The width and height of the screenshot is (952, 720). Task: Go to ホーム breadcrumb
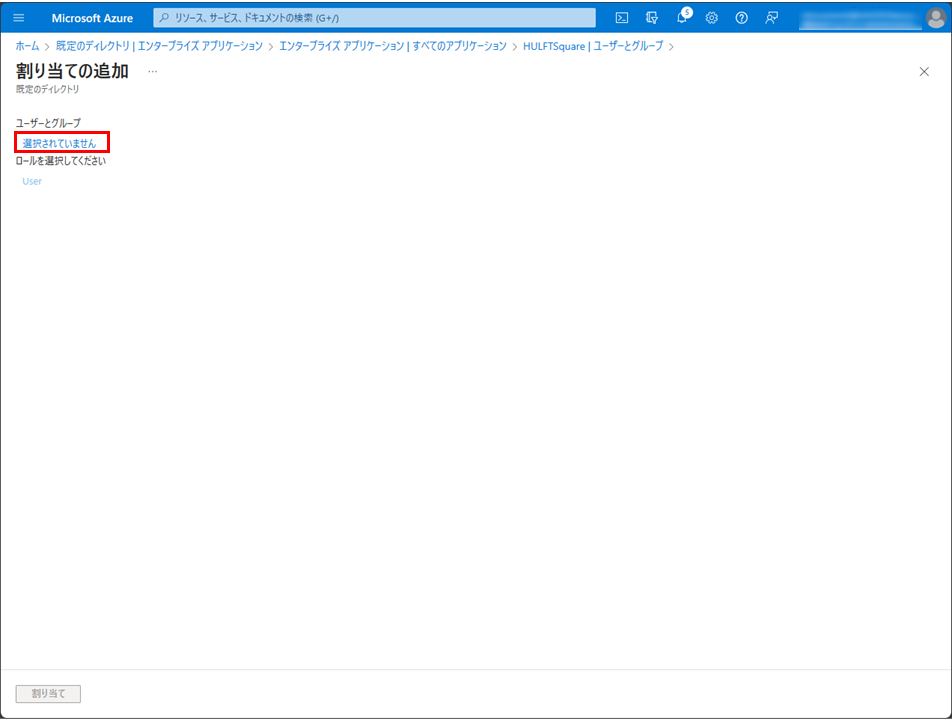tap(27, 46)
